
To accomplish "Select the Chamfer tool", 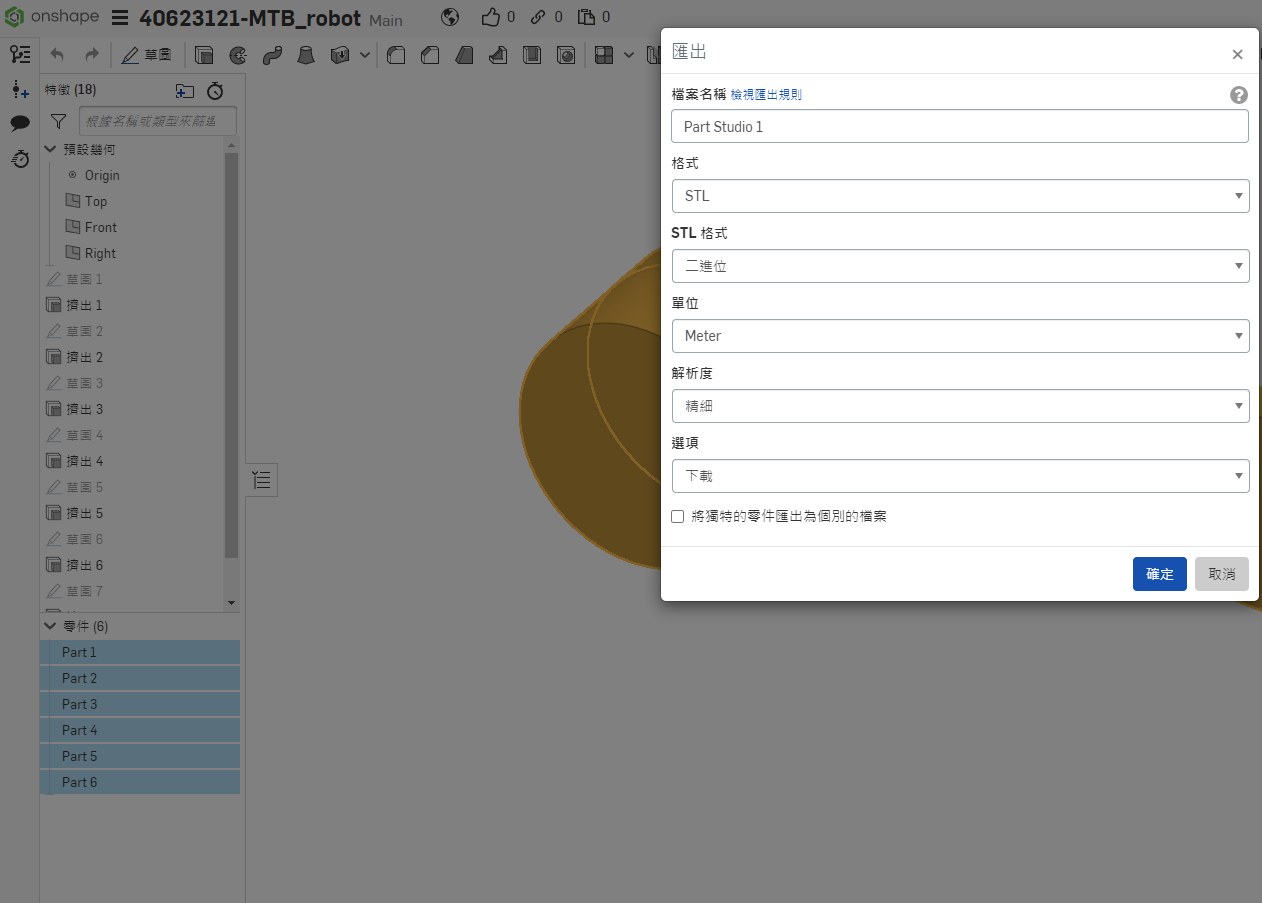I will [430, 55].
